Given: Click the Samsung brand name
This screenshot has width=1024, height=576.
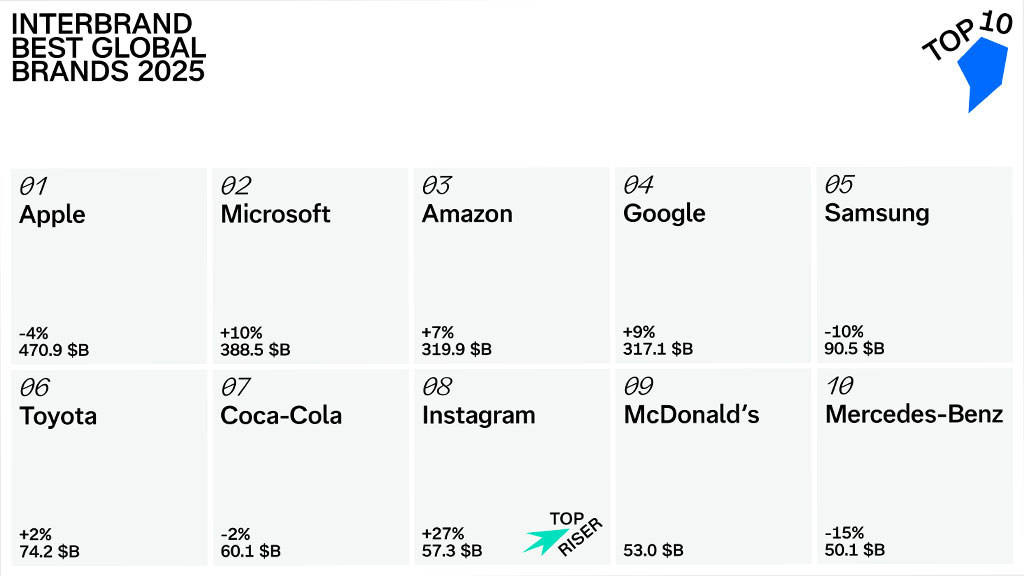Looking at the screenshot, I should click(876, 213).
